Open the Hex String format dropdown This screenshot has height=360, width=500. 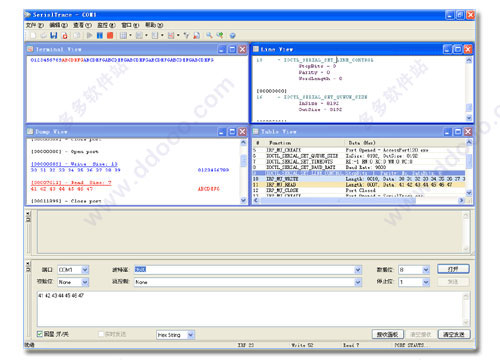tap(191, 335)
